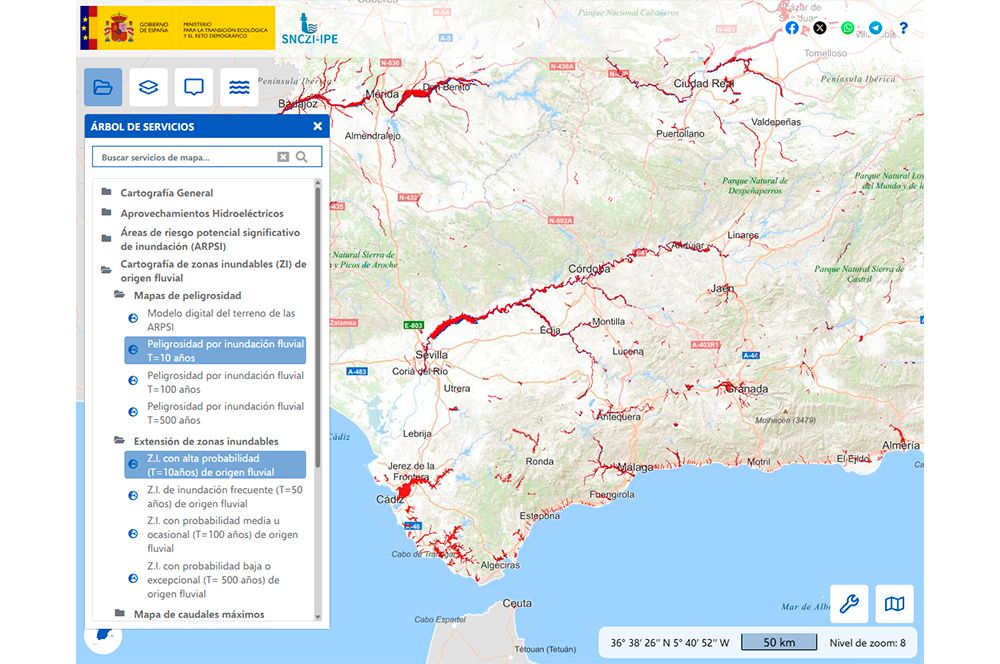The height and width of the screenshot is (664, 1000).
Task: Open the comments speech bubble icon
Action: (193, 87)
